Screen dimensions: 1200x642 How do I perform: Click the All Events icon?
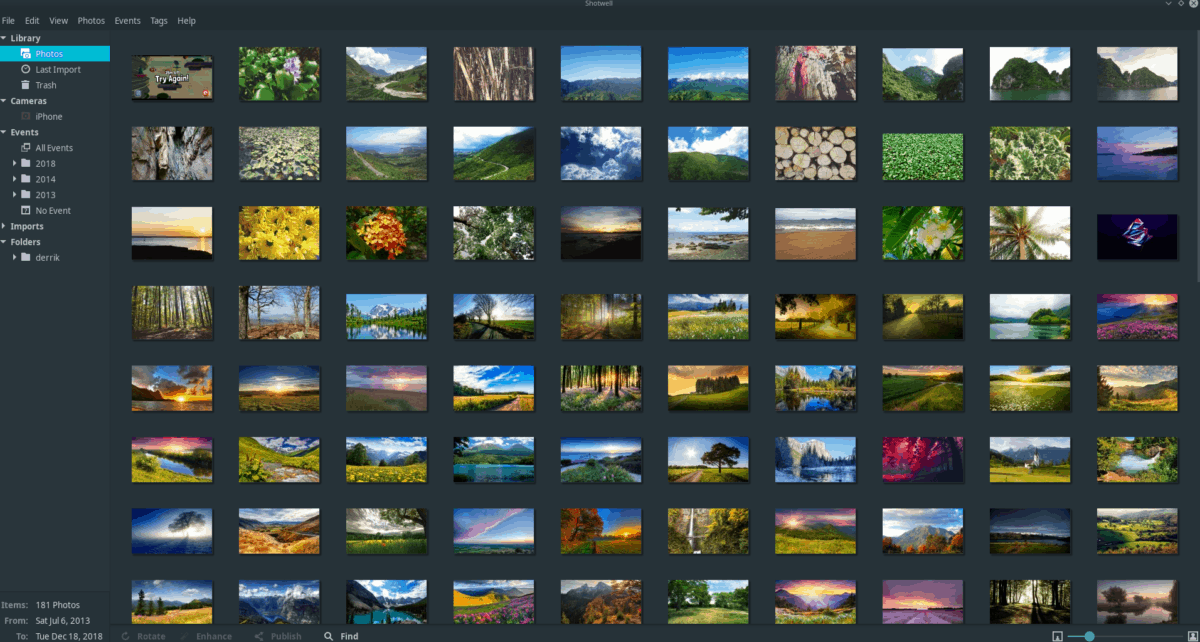coord(26,148)
